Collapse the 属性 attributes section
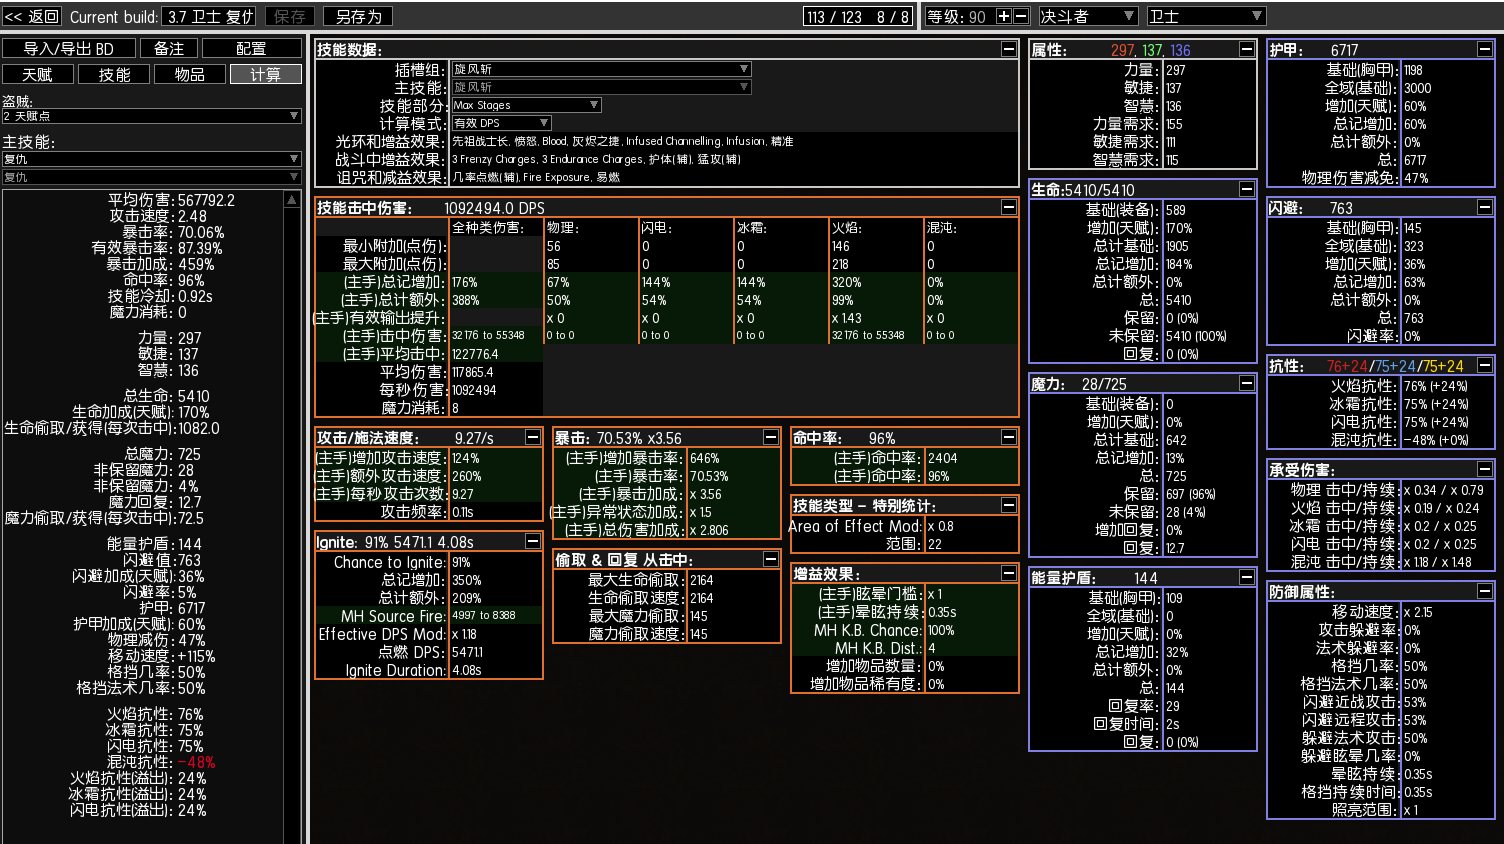 point(1246,49)
